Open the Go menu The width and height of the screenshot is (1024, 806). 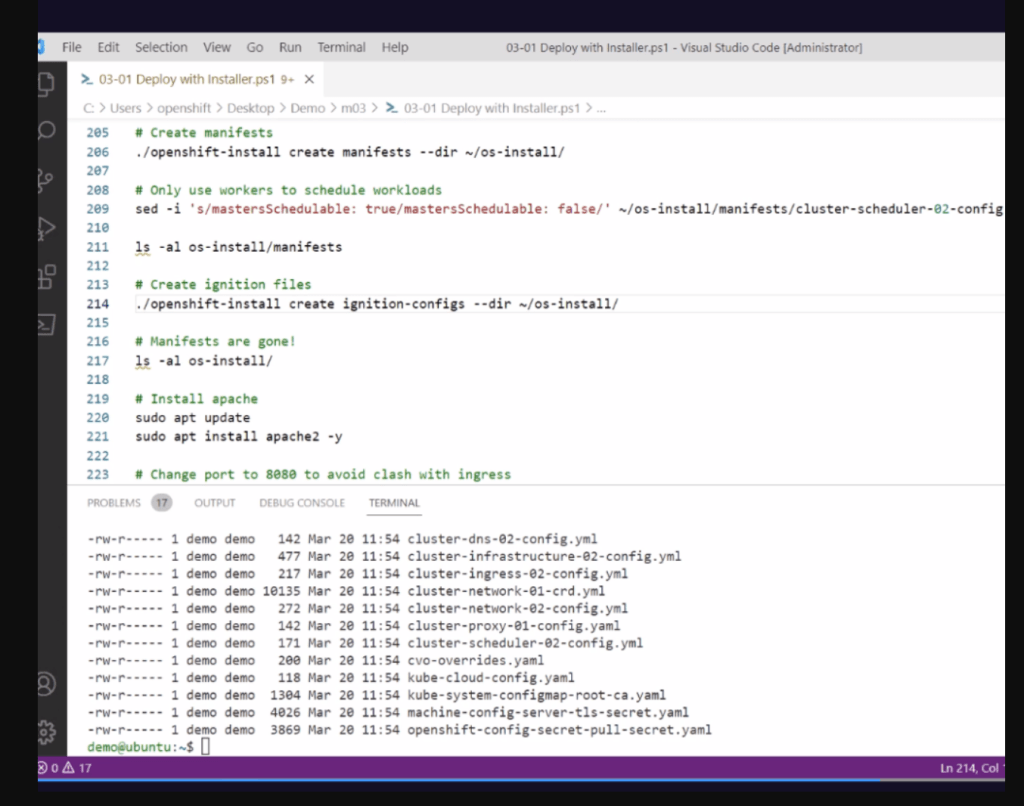click(x=255, y=47)
